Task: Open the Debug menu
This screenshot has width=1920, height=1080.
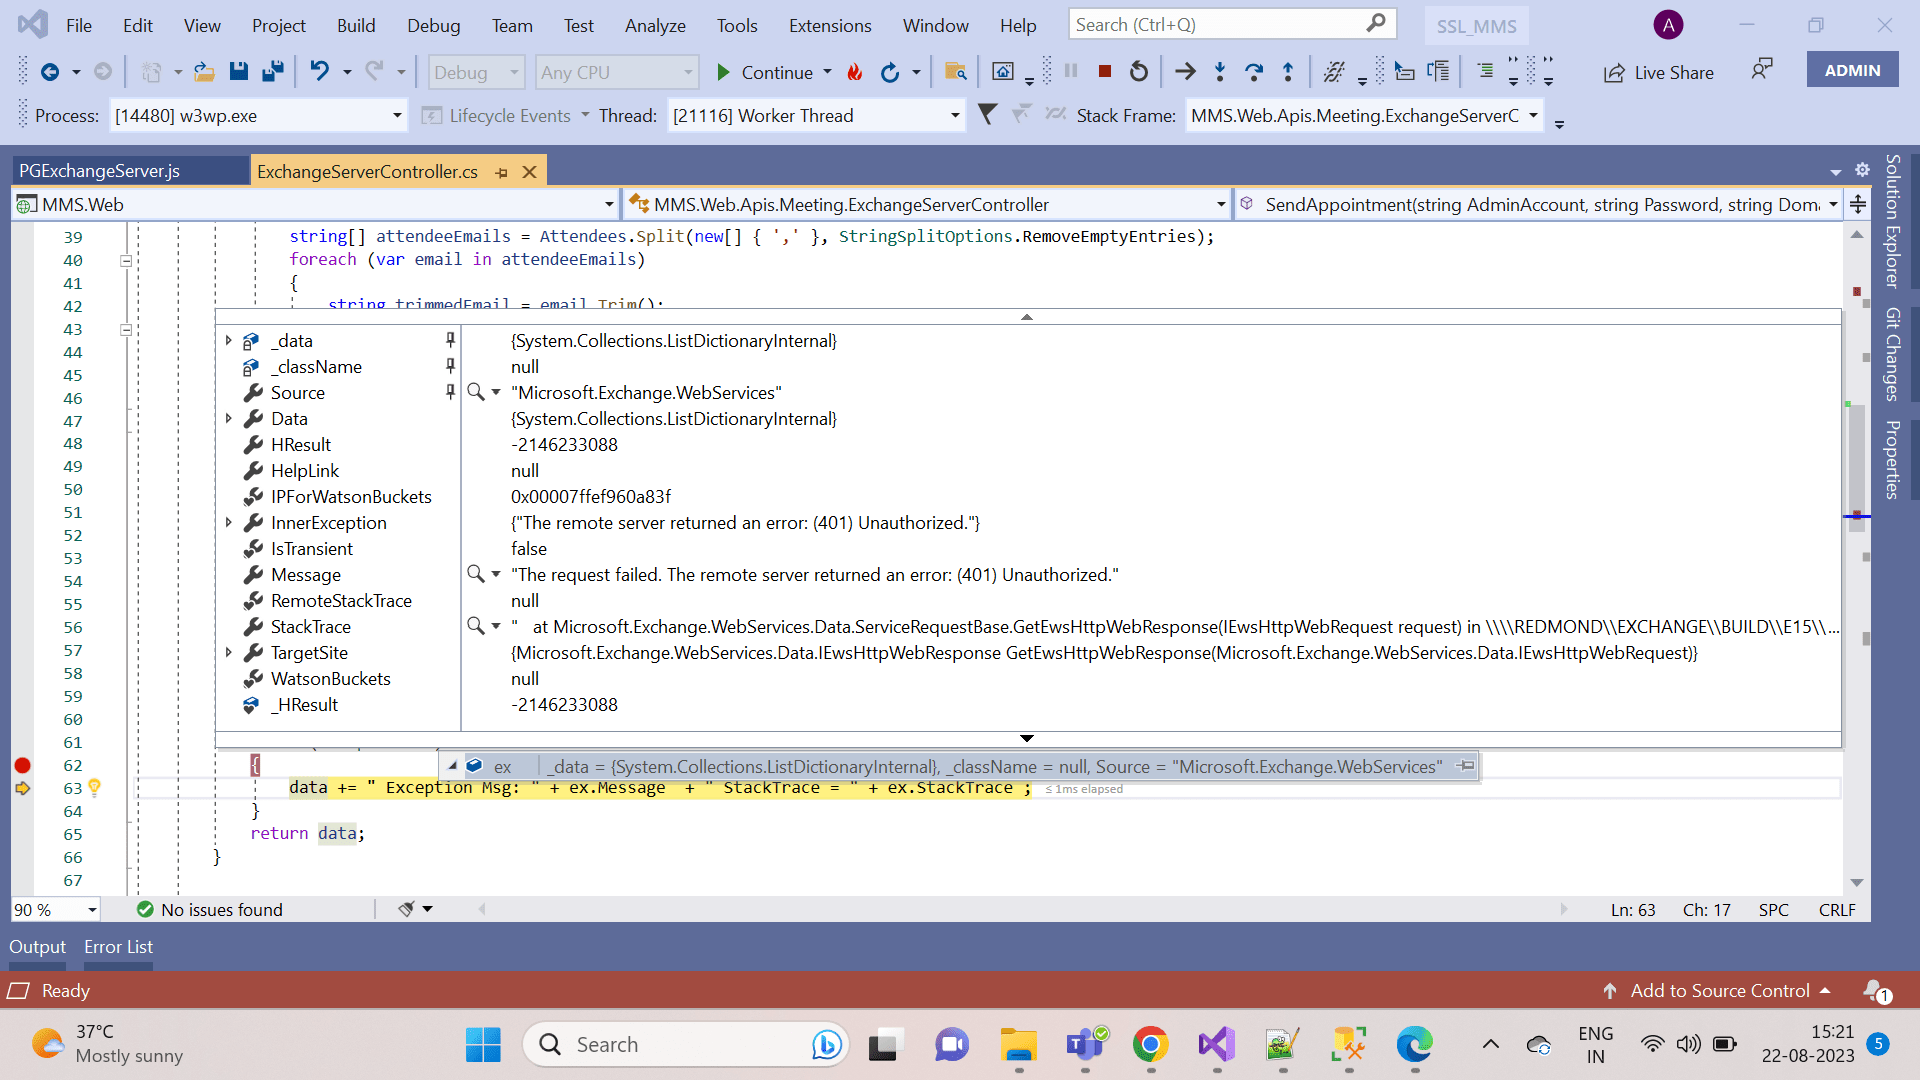Action: click(433, 25)
